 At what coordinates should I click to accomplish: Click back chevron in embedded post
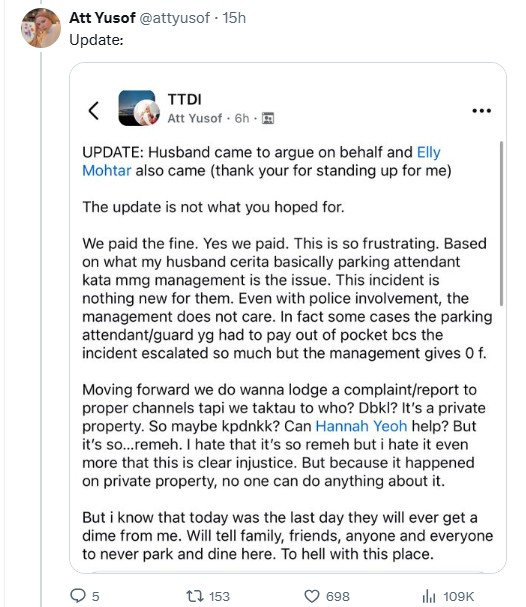[x=93, y=111]
